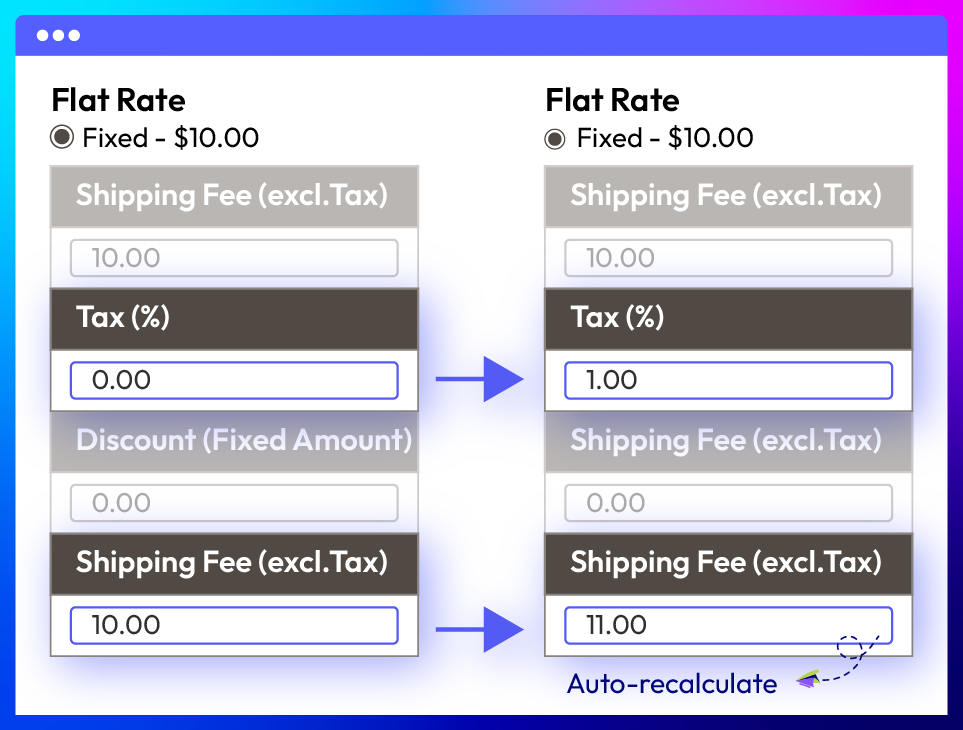Focus the shipping fee field showing 11.00
Image resolution: width=963 pixels, height=730 pixels.
click(728, 626)
